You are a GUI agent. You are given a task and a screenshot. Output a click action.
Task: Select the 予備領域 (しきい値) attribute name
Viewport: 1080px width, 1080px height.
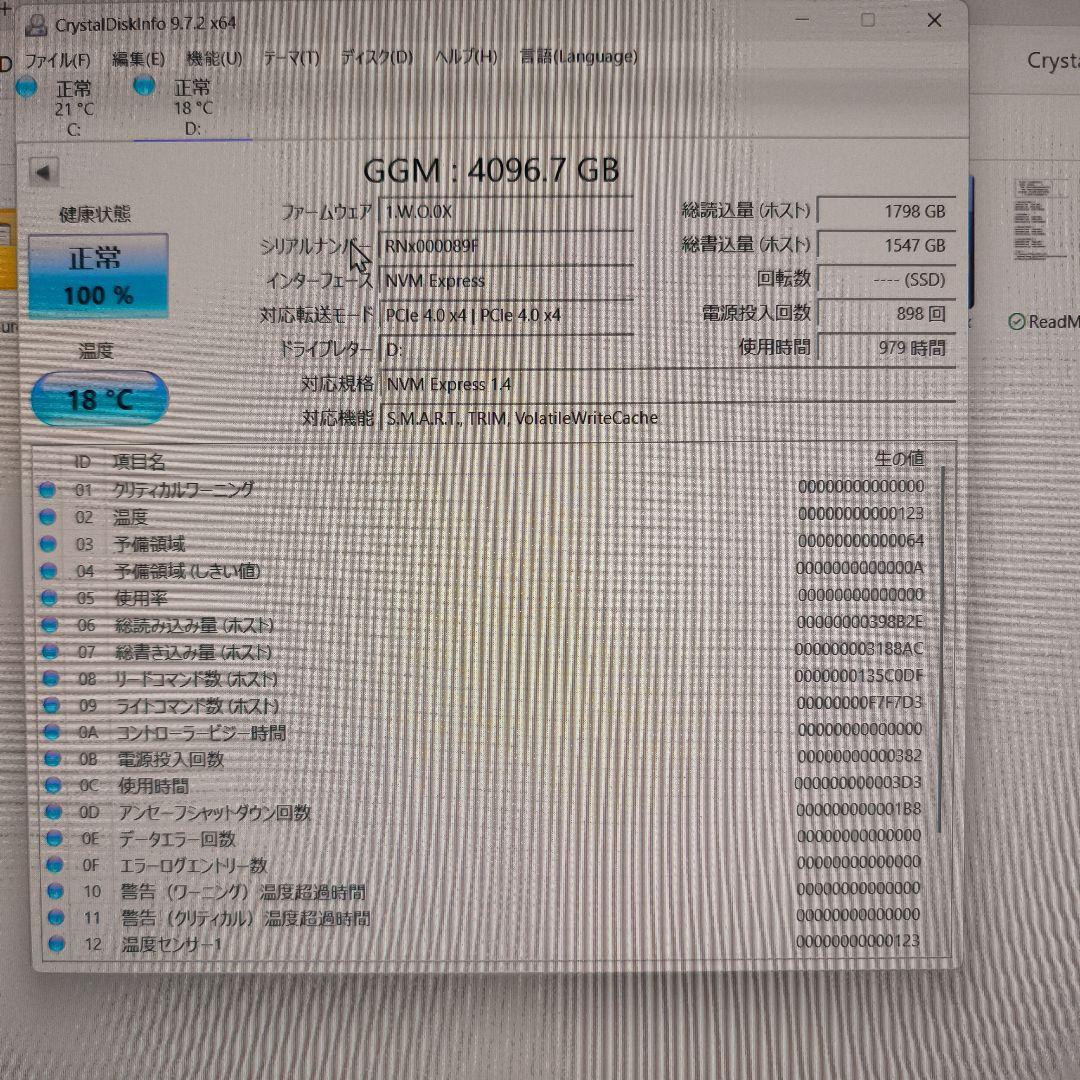187,571
